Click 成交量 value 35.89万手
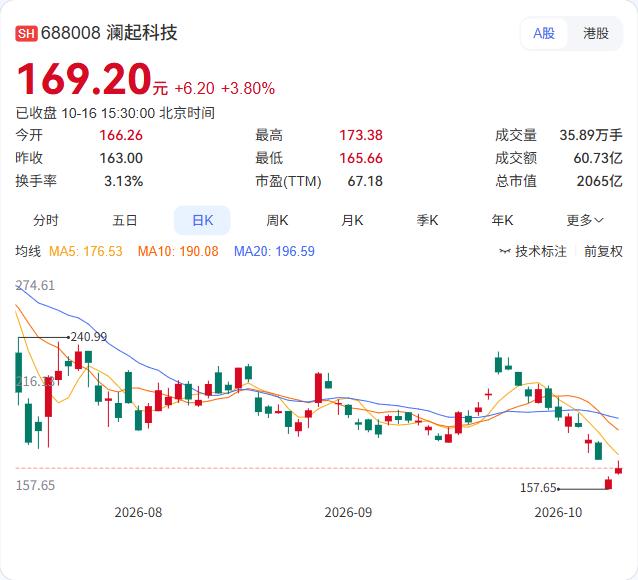 click(x=591, y=135)
